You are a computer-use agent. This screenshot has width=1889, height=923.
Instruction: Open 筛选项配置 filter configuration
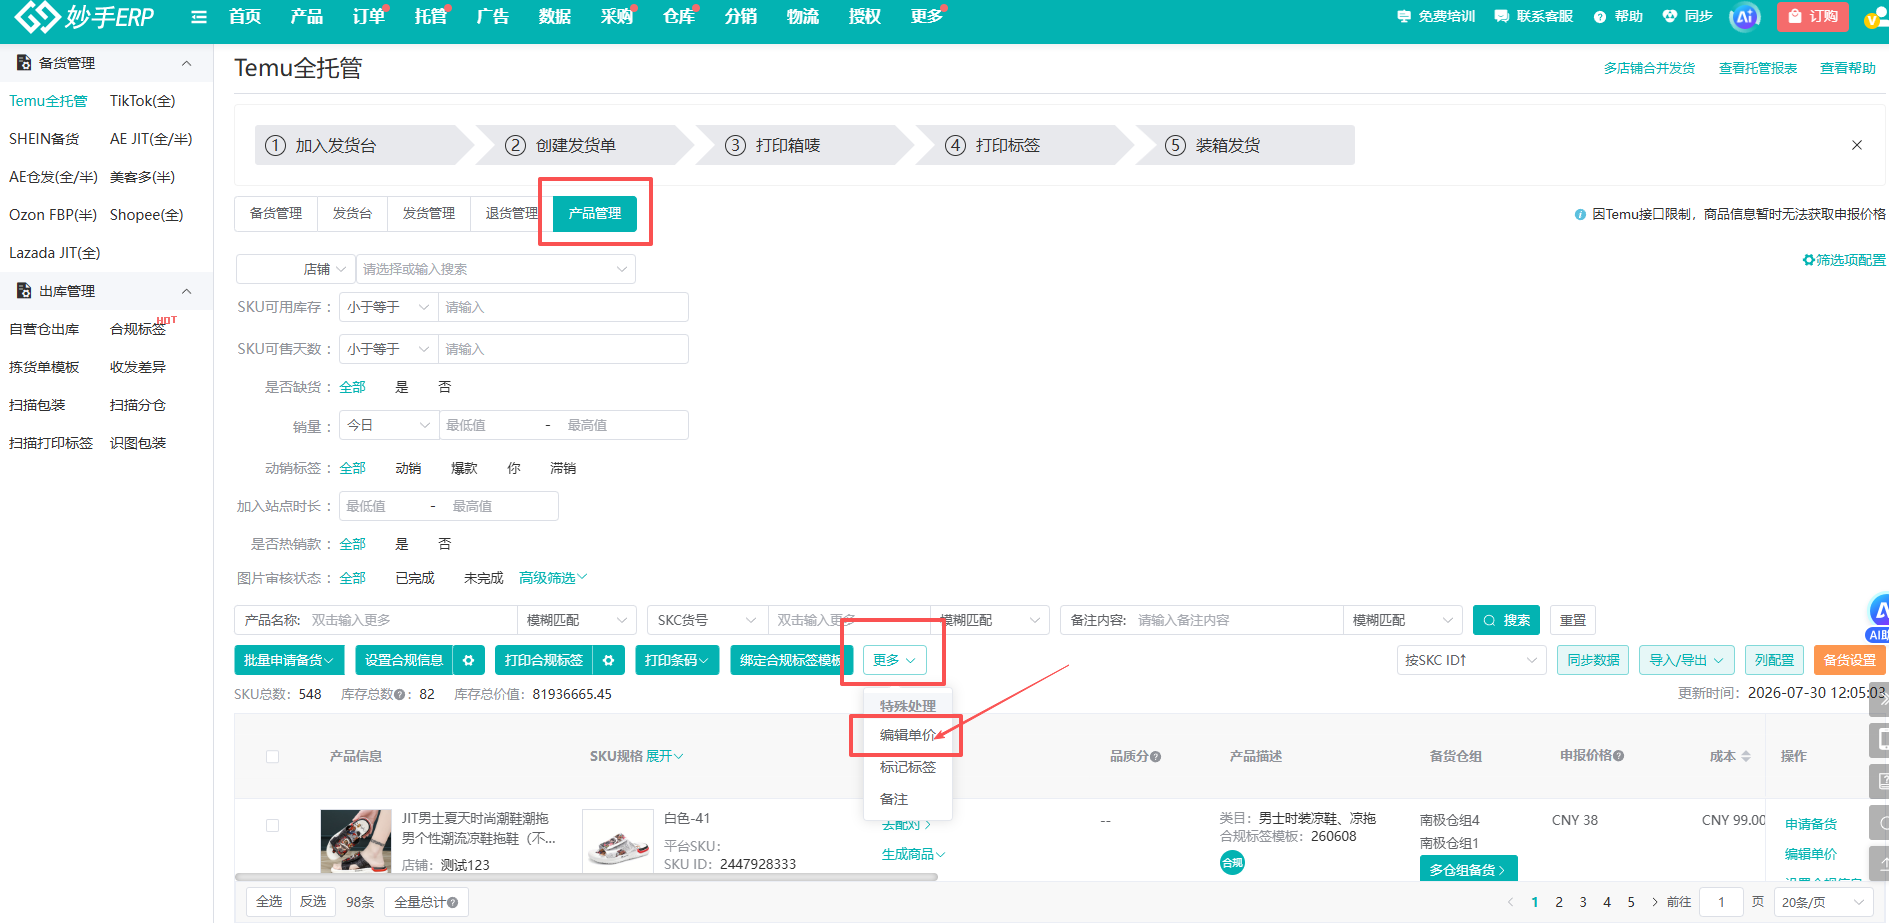click(x=1844, y=260)
